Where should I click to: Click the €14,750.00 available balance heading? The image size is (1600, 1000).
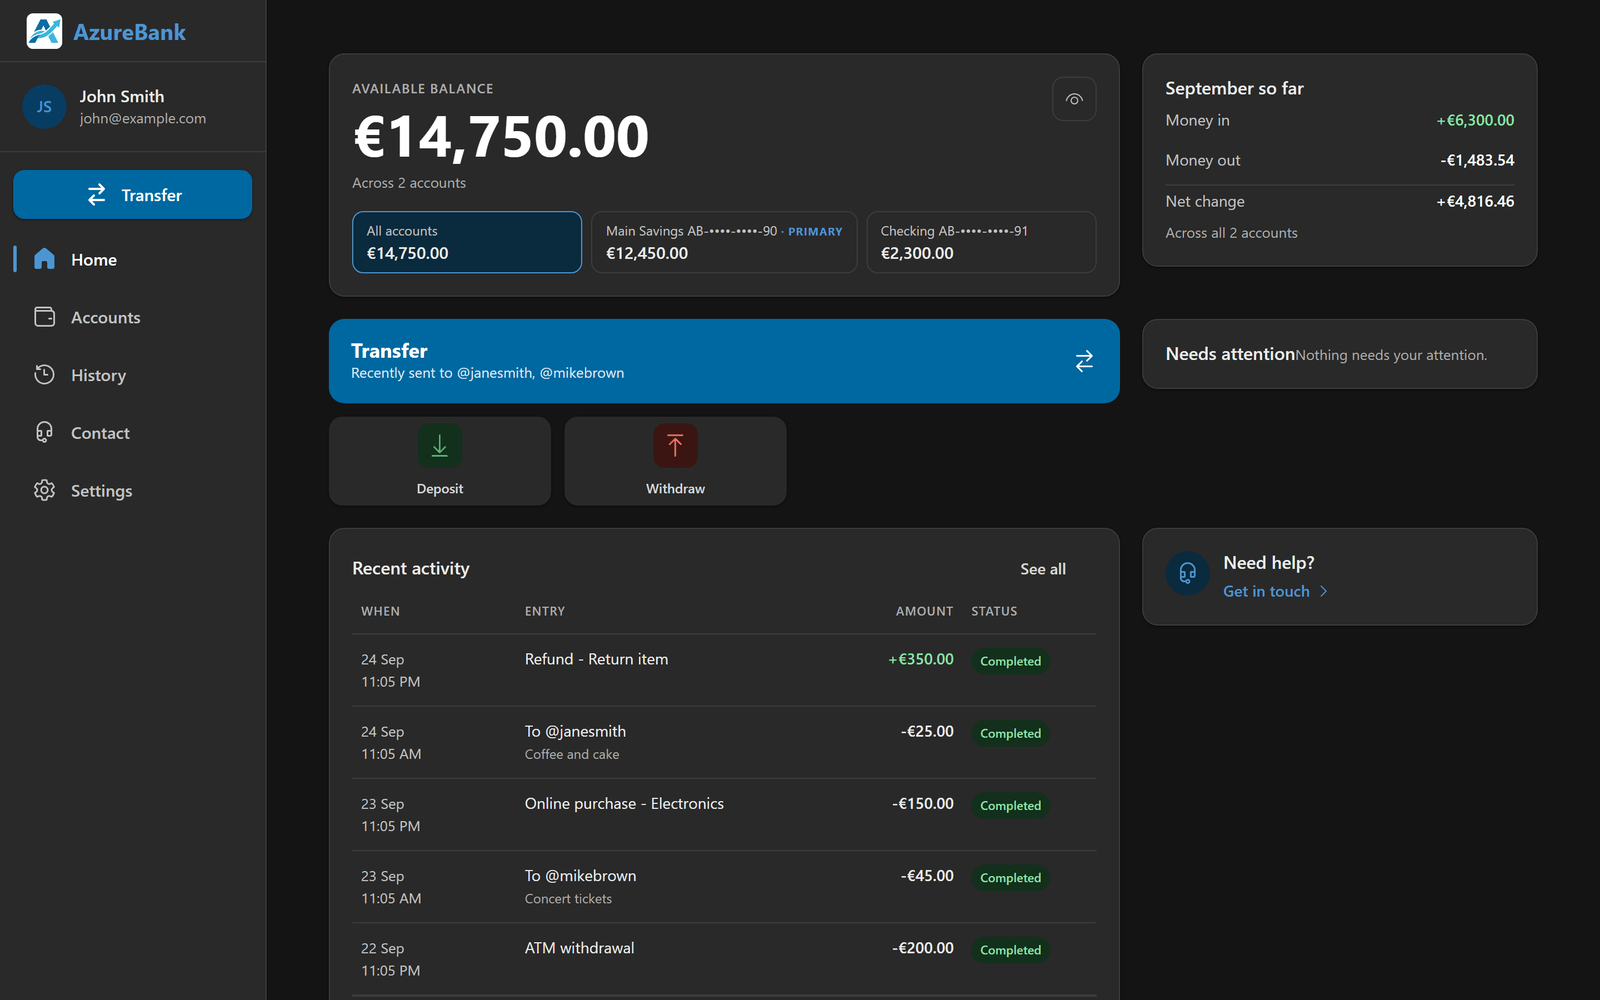[x=501, y=137]
